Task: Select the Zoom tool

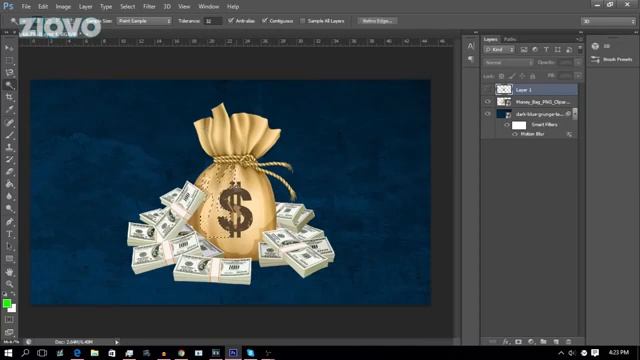Action: click(x=9, y=284)
